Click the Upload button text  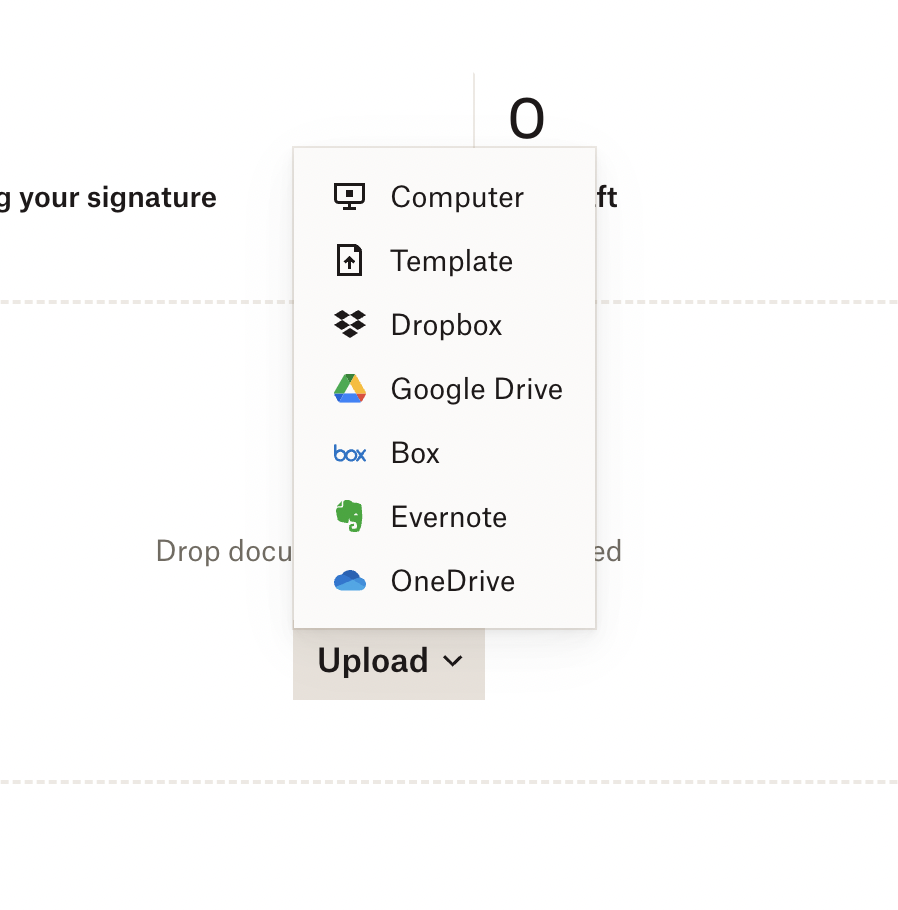click(x=373, y=661)
